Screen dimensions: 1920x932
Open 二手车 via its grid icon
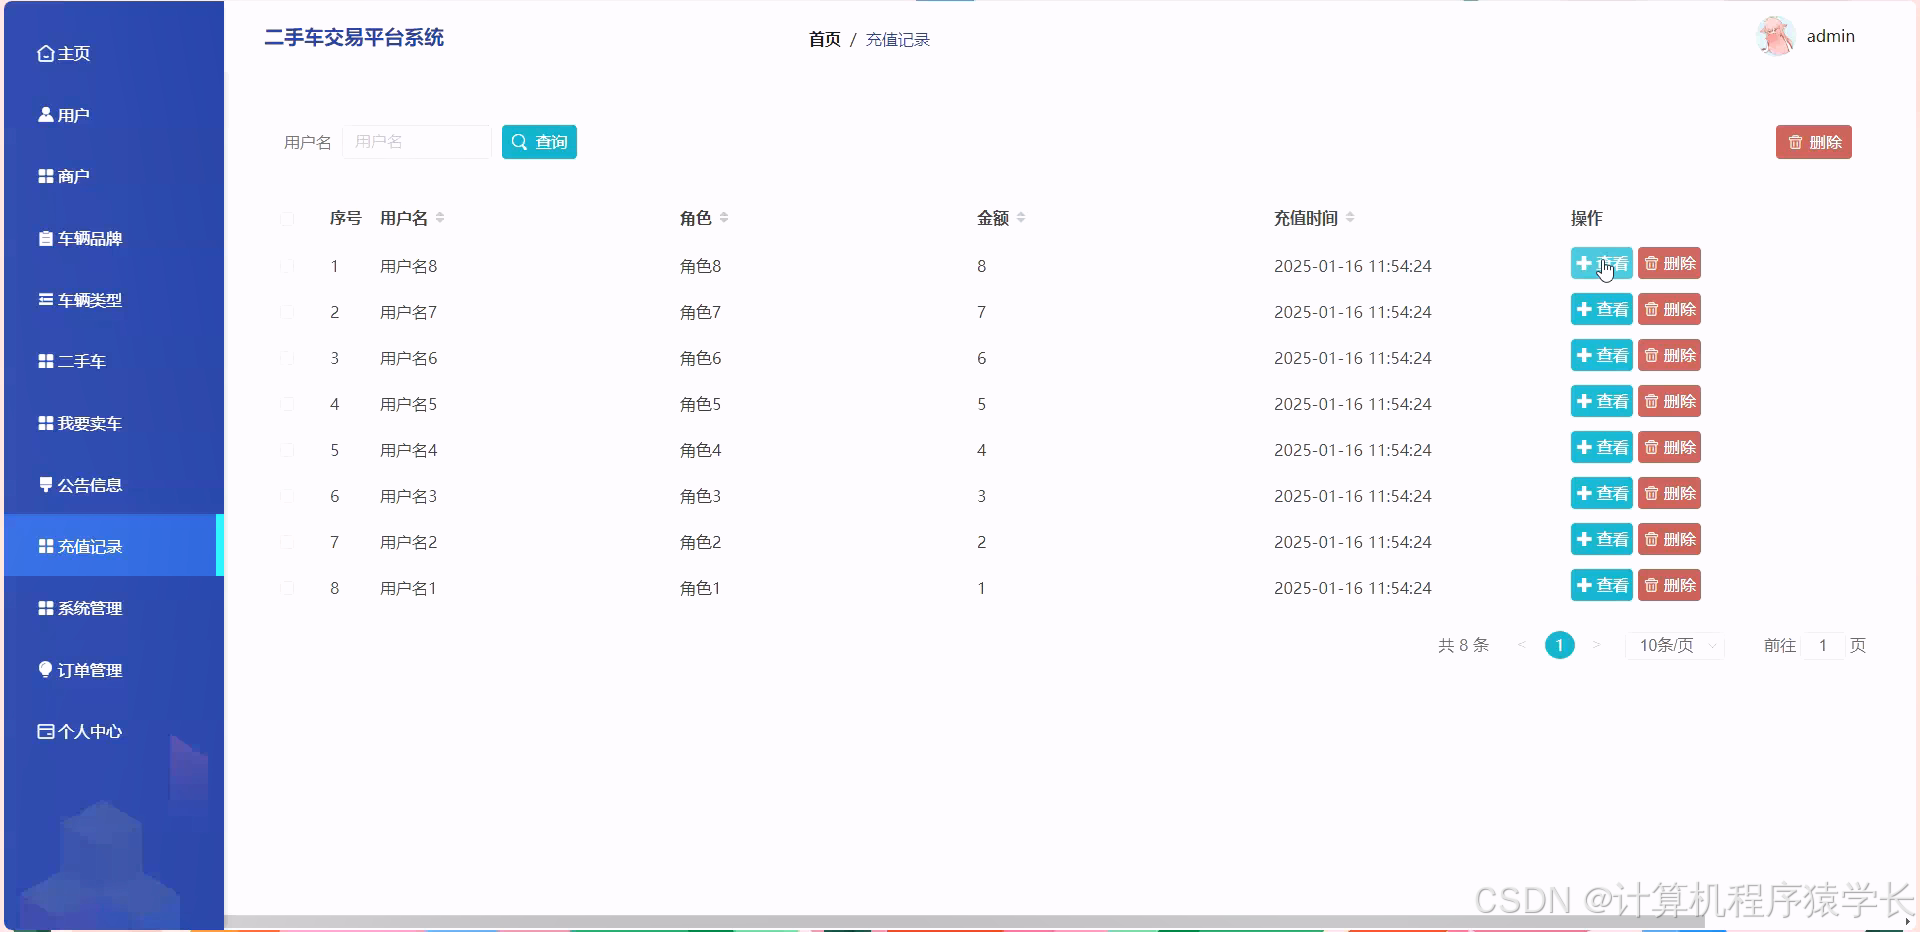[x=45, y=361]
